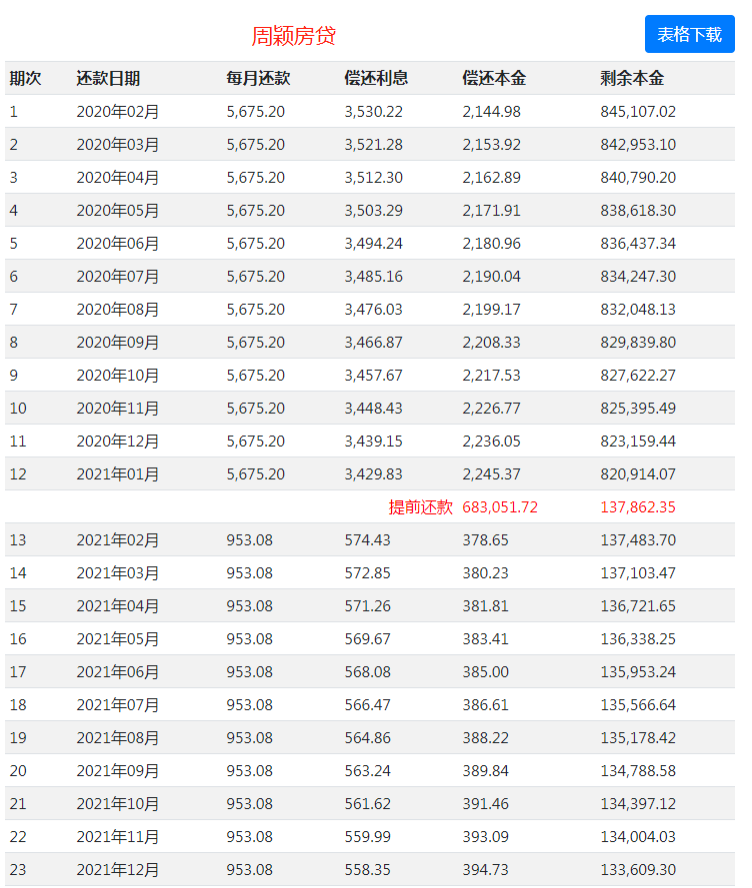This screenshot has width=752, height=888.
Task: Click the 2021年01月 date cell
Action: click(x=118, y=474)
